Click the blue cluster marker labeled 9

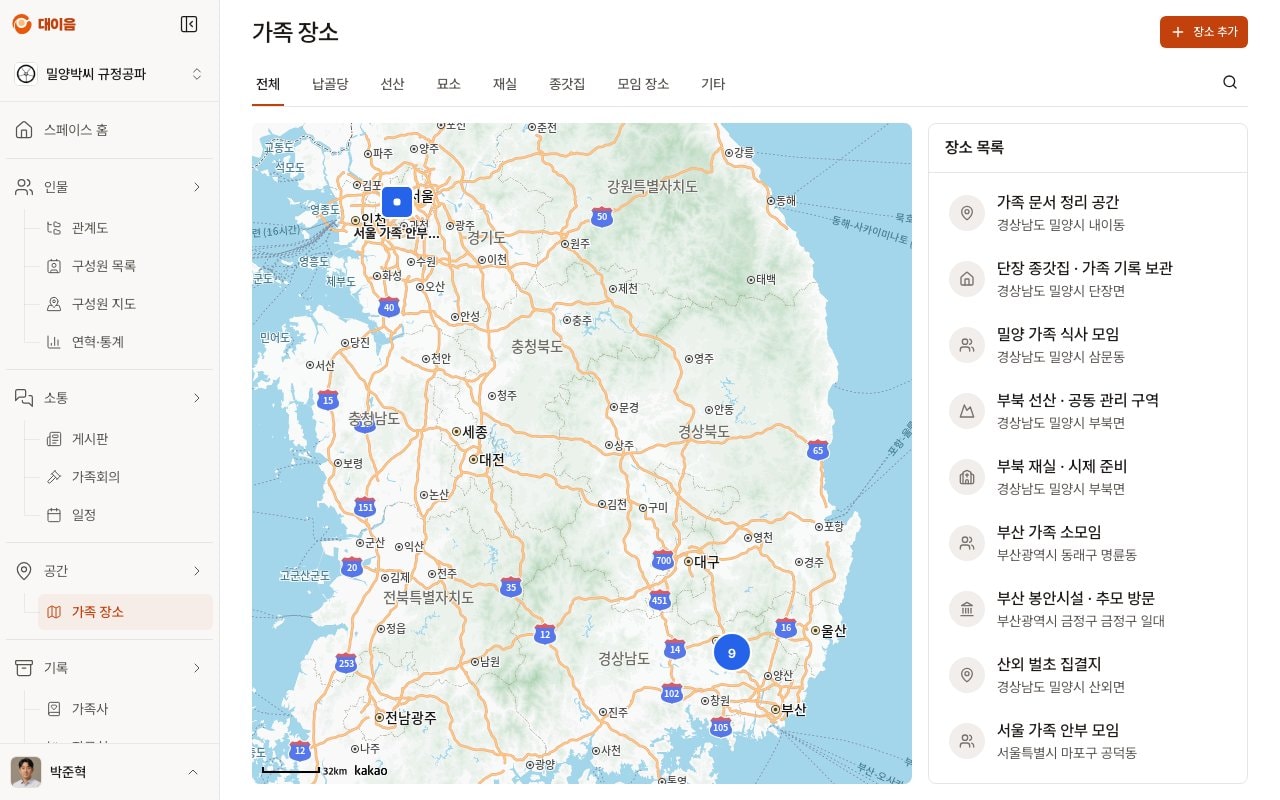(731, 652)
